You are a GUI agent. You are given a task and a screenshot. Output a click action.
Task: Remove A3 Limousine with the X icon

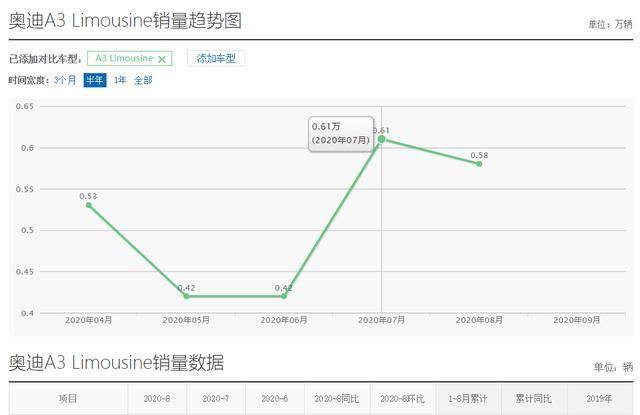pos(162,59)
